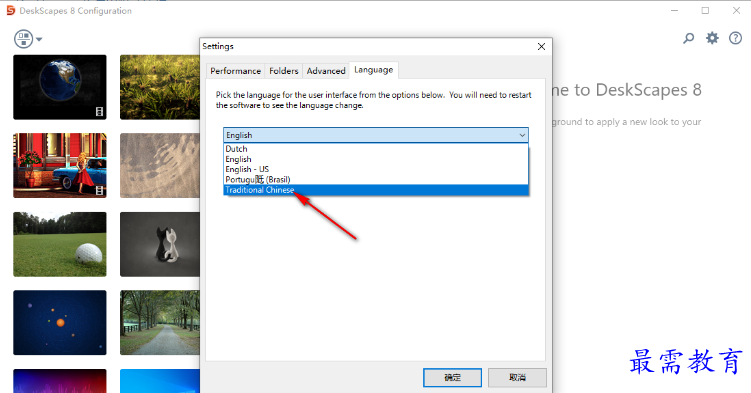This screenshot has width=751, height=393.
Task: Select the Language tab
Action: [374, 70]
